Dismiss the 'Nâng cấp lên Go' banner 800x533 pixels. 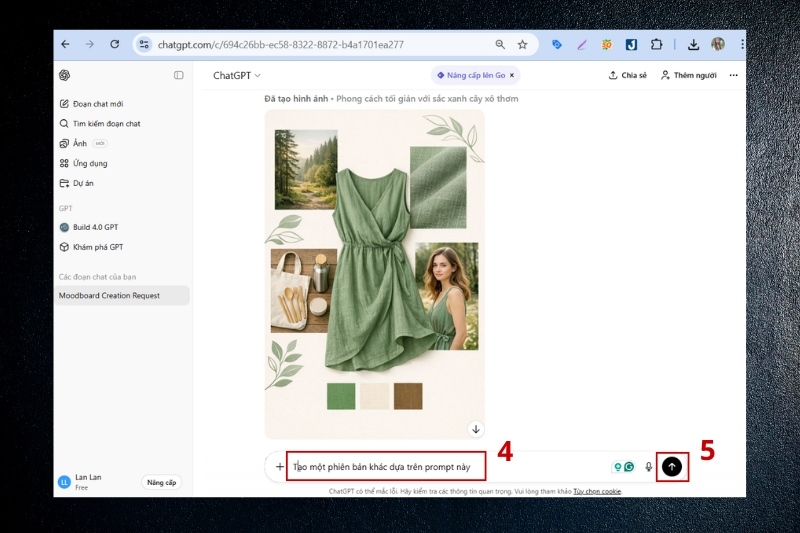pyautogui.click(x=512, y=75)
